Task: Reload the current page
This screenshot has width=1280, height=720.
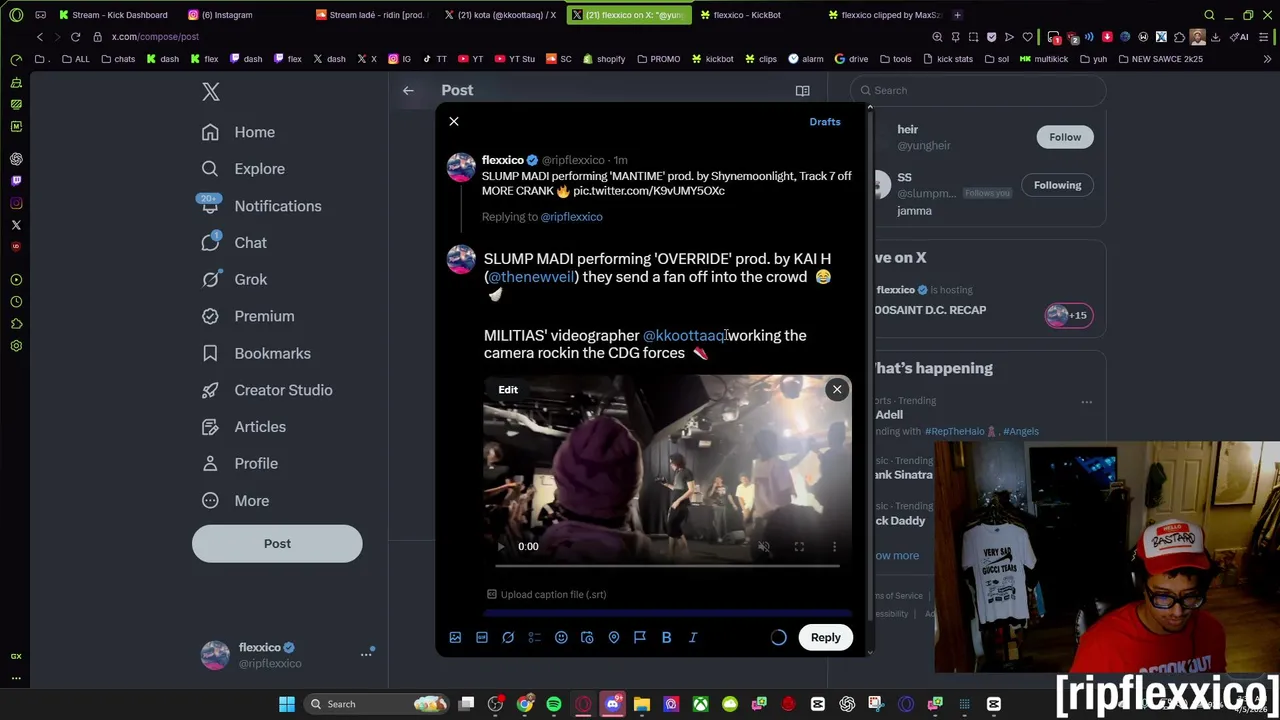Action: click(x=75, y=37)
